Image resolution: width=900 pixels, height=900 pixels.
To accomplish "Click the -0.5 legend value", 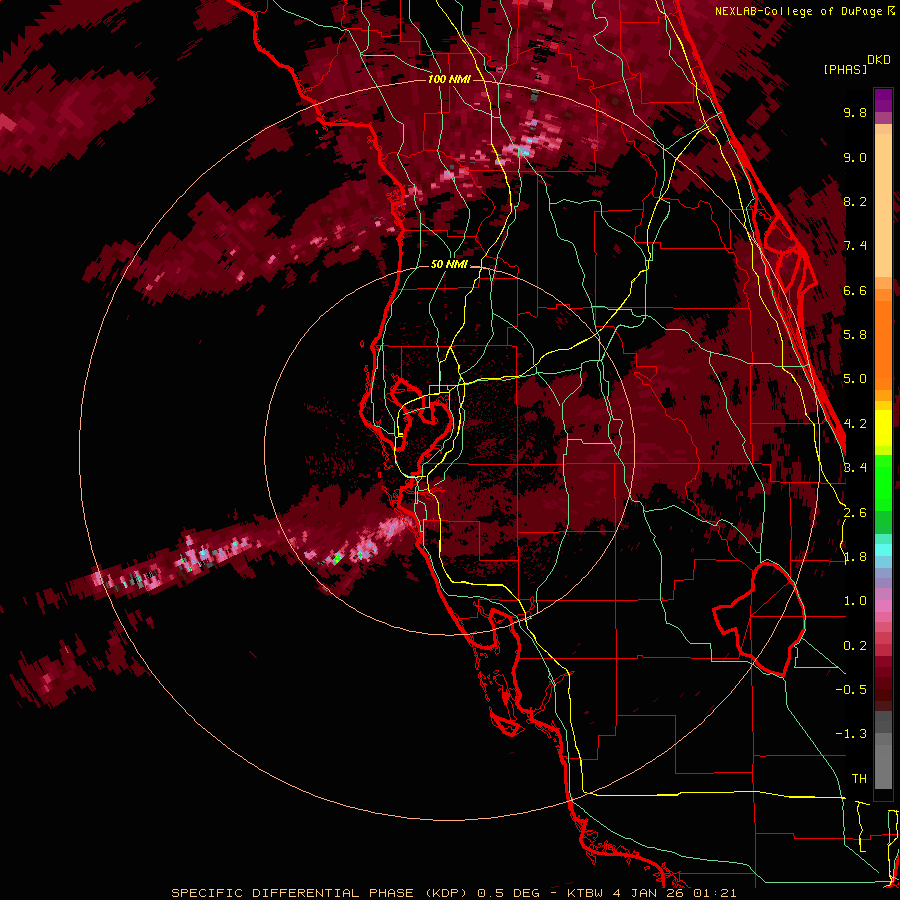I will click(x=851, y=690).
